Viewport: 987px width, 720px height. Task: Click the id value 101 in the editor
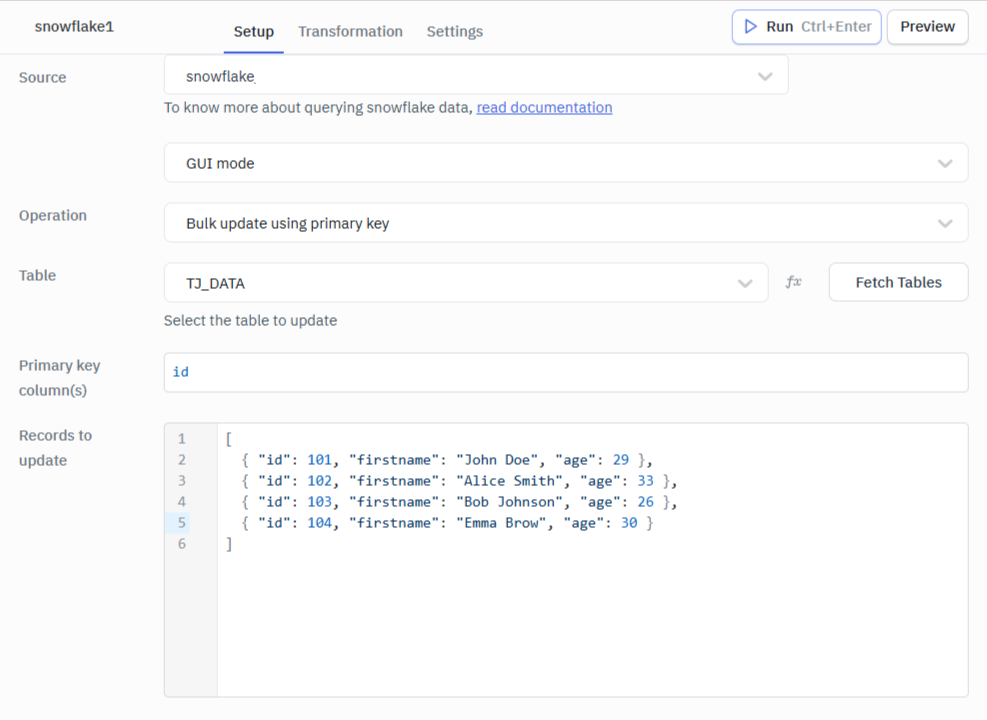pyautogui.click(x=319, y=459)
